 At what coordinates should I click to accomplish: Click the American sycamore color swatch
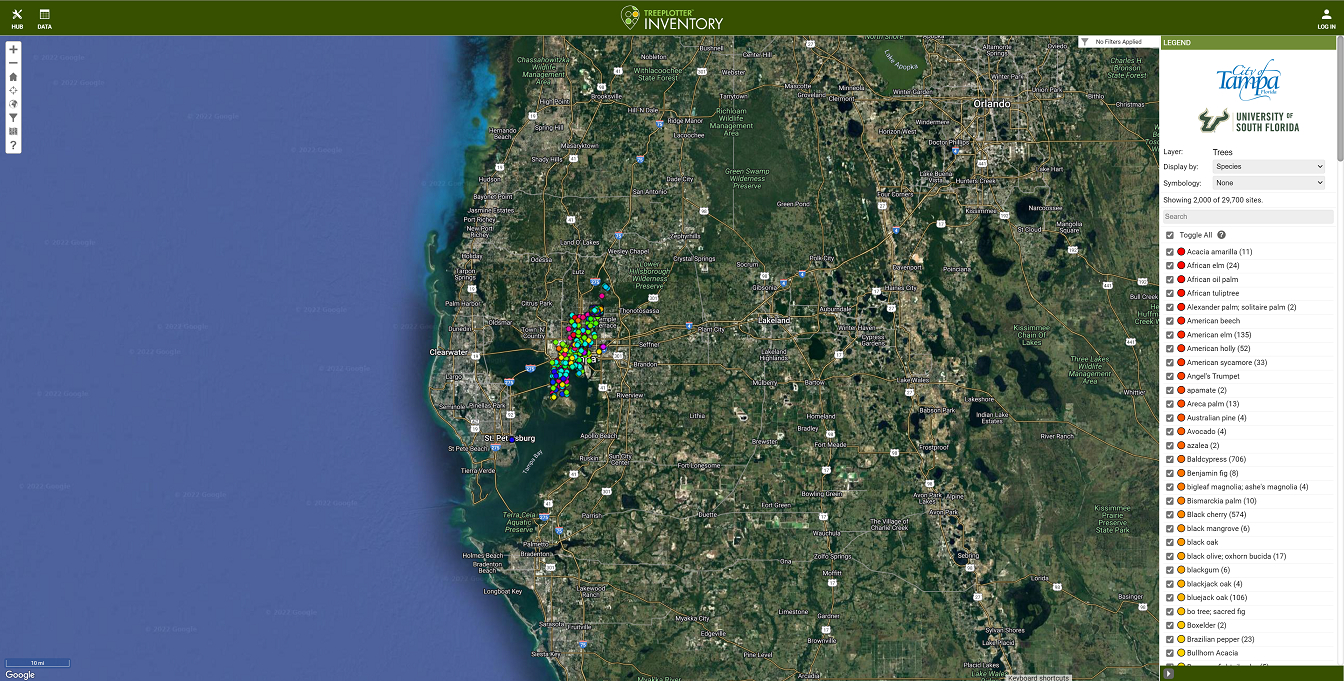(1181, 363)
